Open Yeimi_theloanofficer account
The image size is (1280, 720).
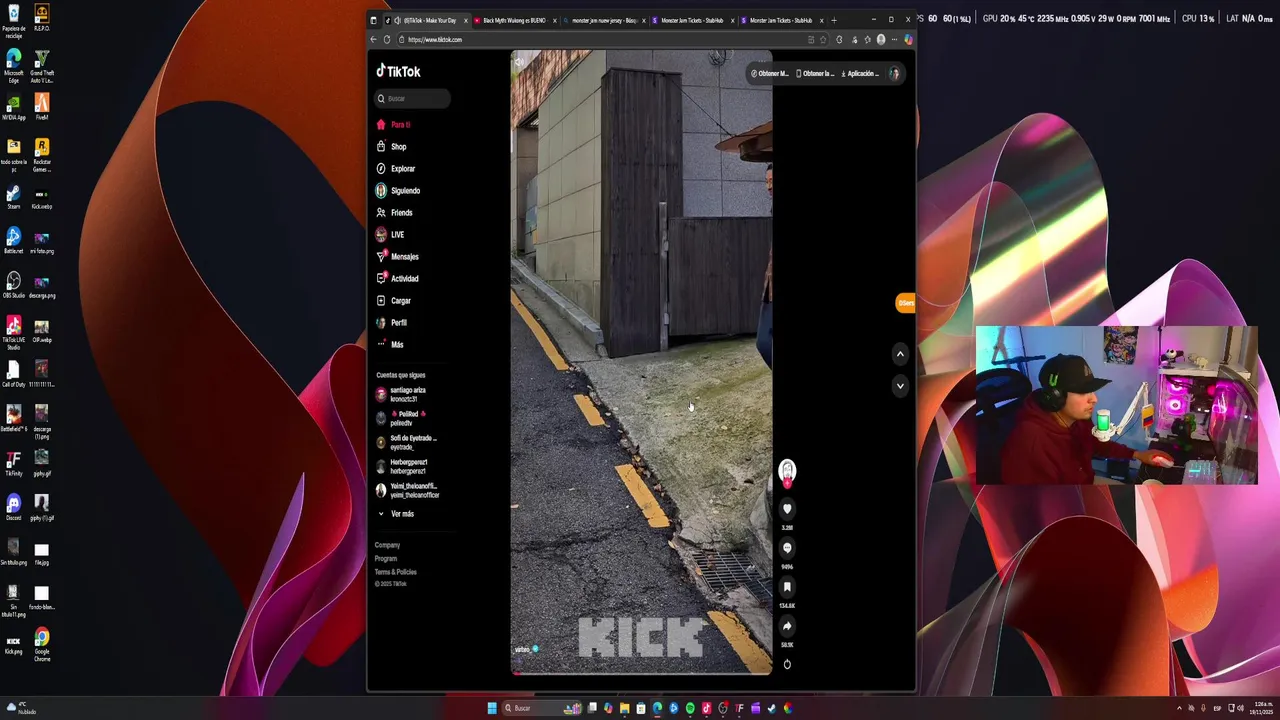coord(408,490)
